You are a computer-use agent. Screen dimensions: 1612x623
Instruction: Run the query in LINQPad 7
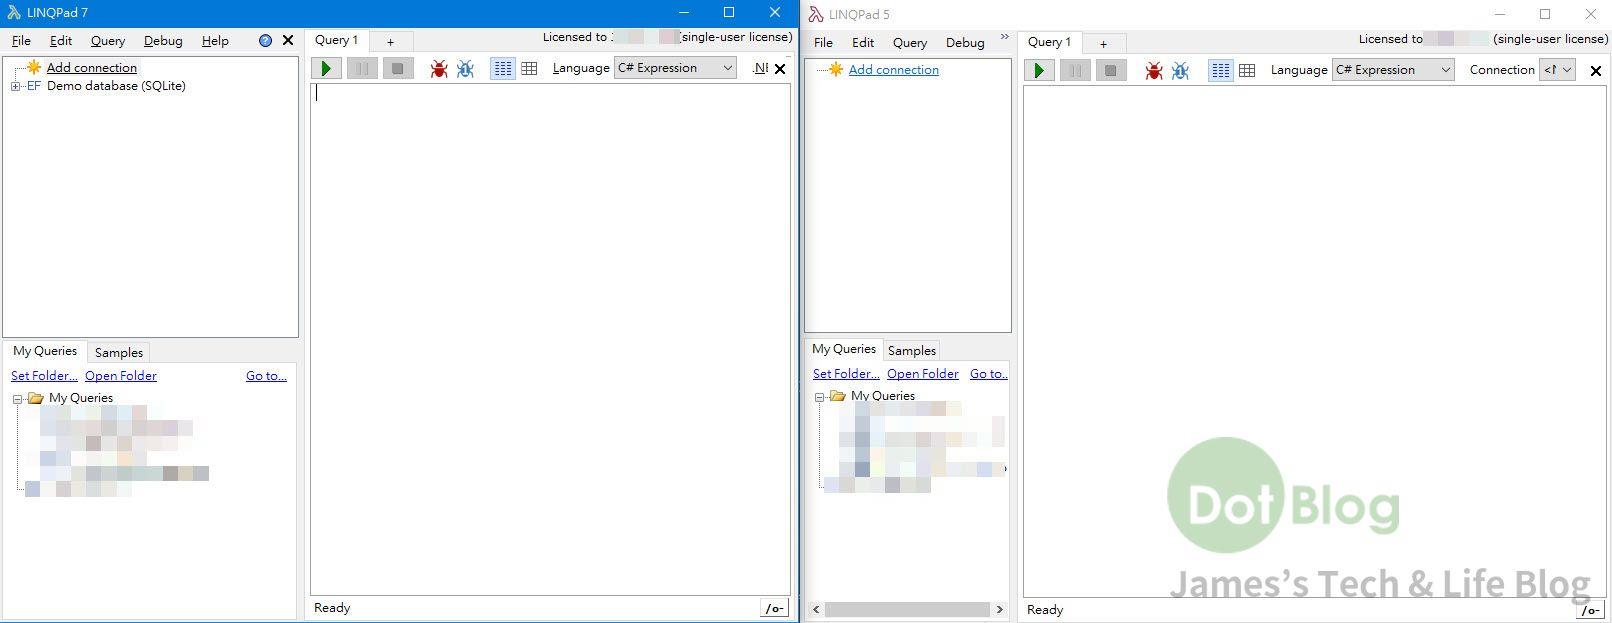pyautogui.click(x=325, y=68)
